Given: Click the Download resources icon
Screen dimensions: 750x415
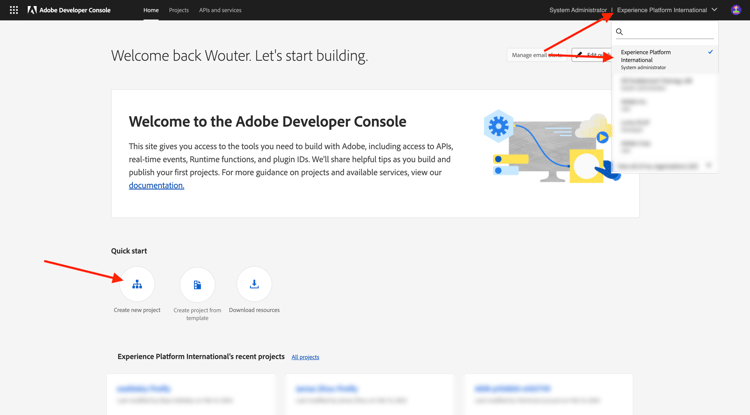Looking at the screenshot, I should pos(254,284).
